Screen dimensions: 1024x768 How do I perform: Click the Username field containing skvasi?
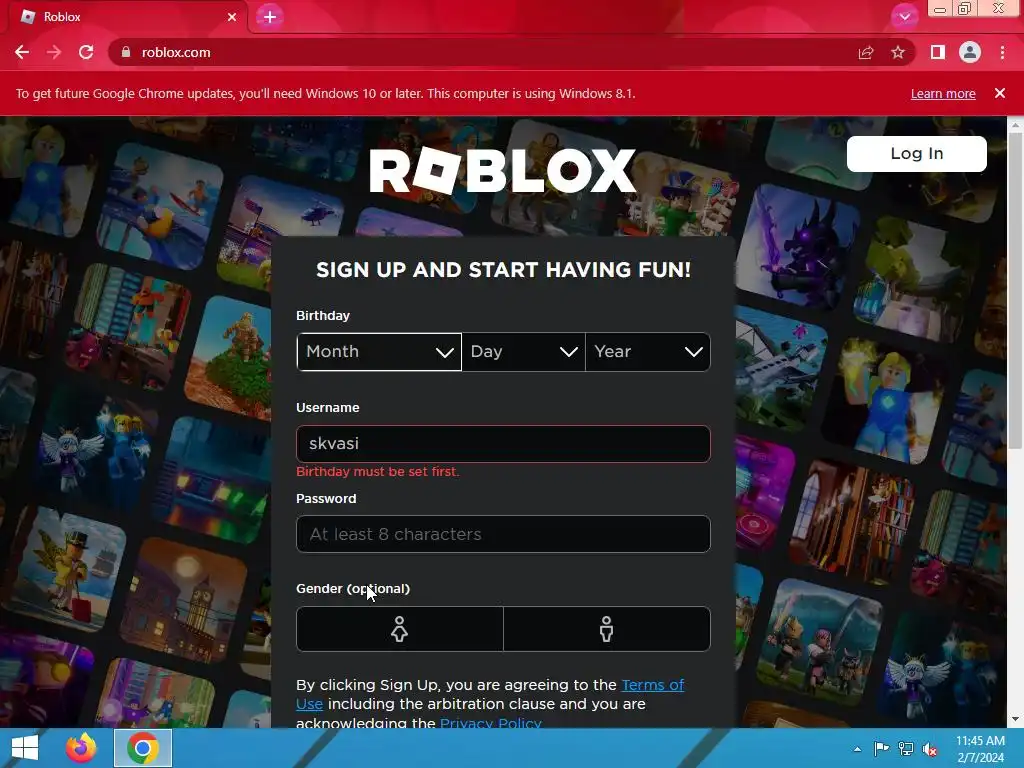503,444
